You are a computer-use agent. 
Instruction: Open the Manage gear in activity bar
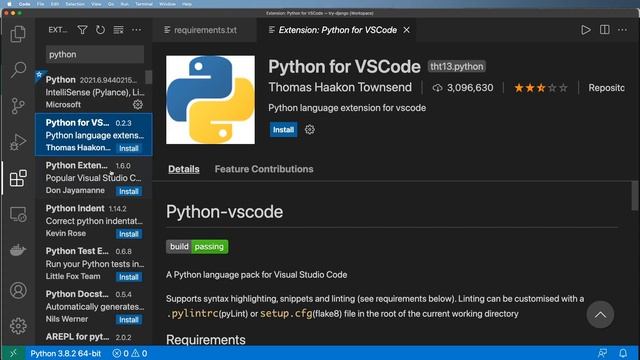tap(18, 326)
